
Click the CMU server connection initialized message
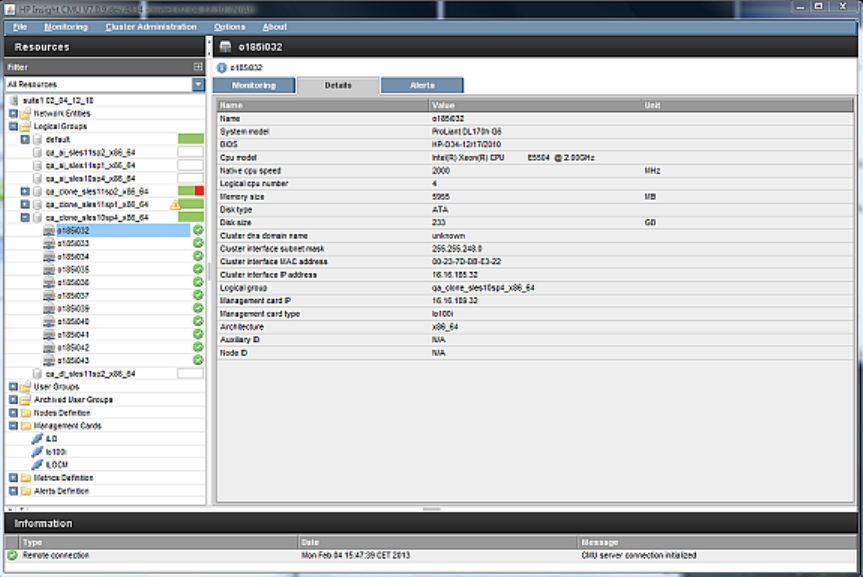click(x=638, y=556)
